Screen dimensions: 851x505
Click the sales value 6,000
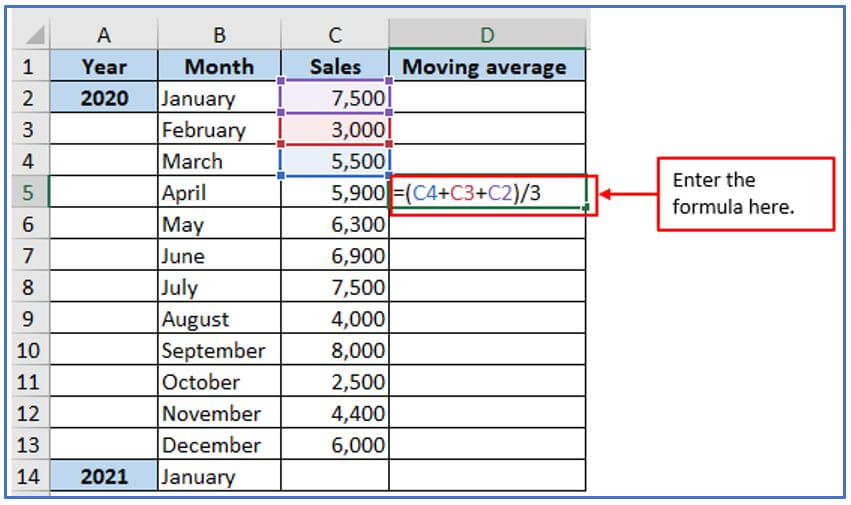pyautogui.click(x=335, y=444)
